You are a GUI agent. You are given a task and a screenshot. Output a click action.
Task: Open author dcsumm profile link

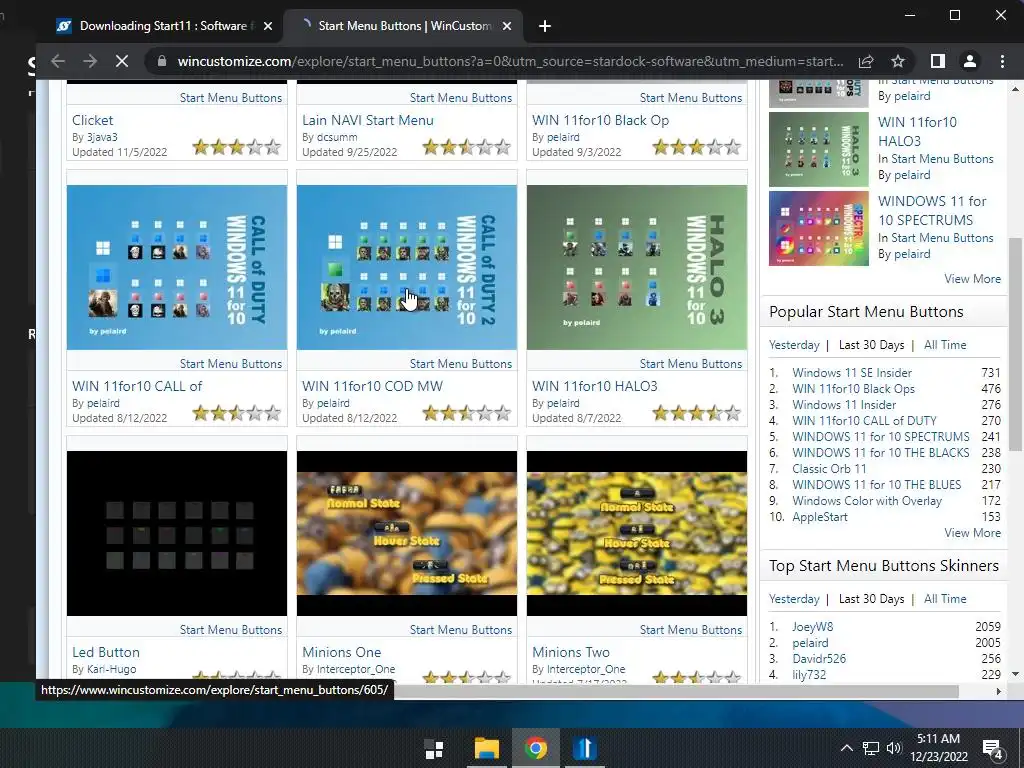tap(337, 137)
